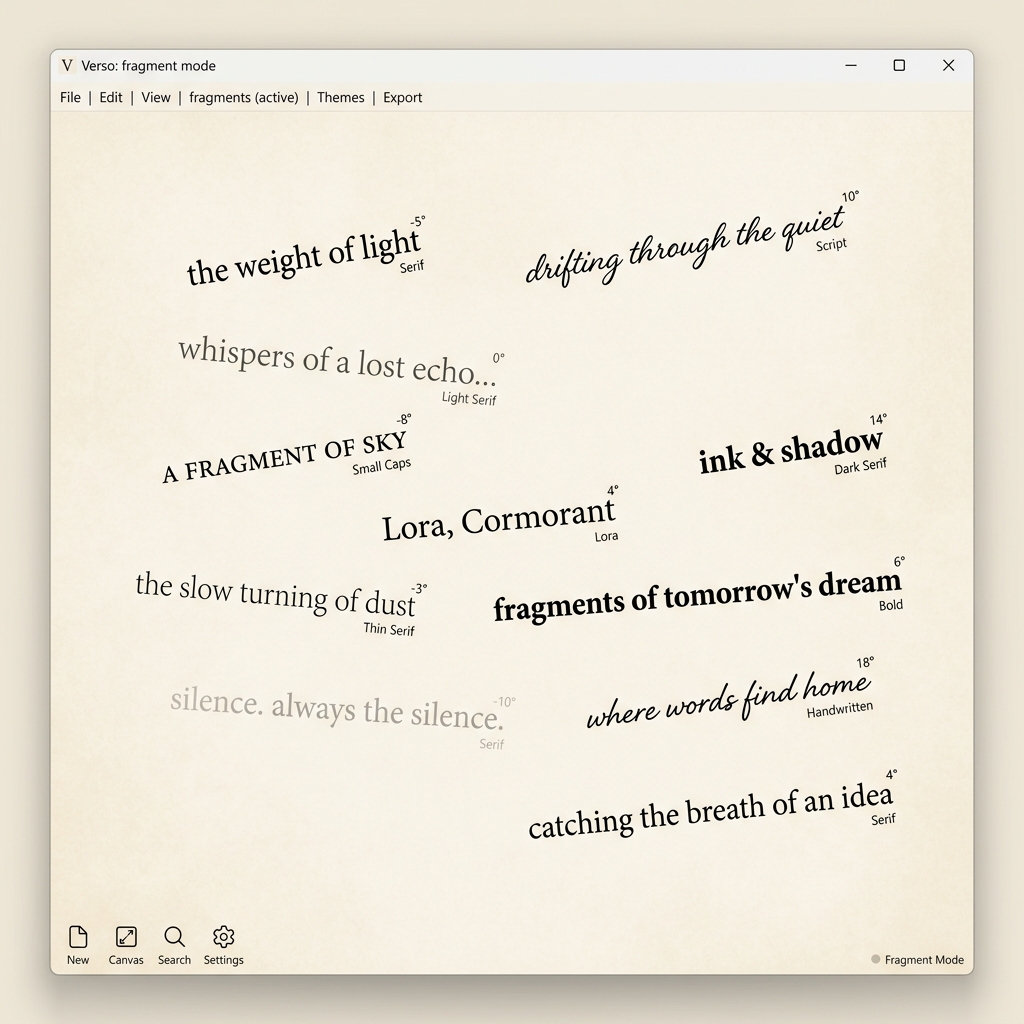The width and height of the screenshot is (1024, 1024).
Task: Click the New document icon
Action: pyautogui.click(x=78, y=936)
